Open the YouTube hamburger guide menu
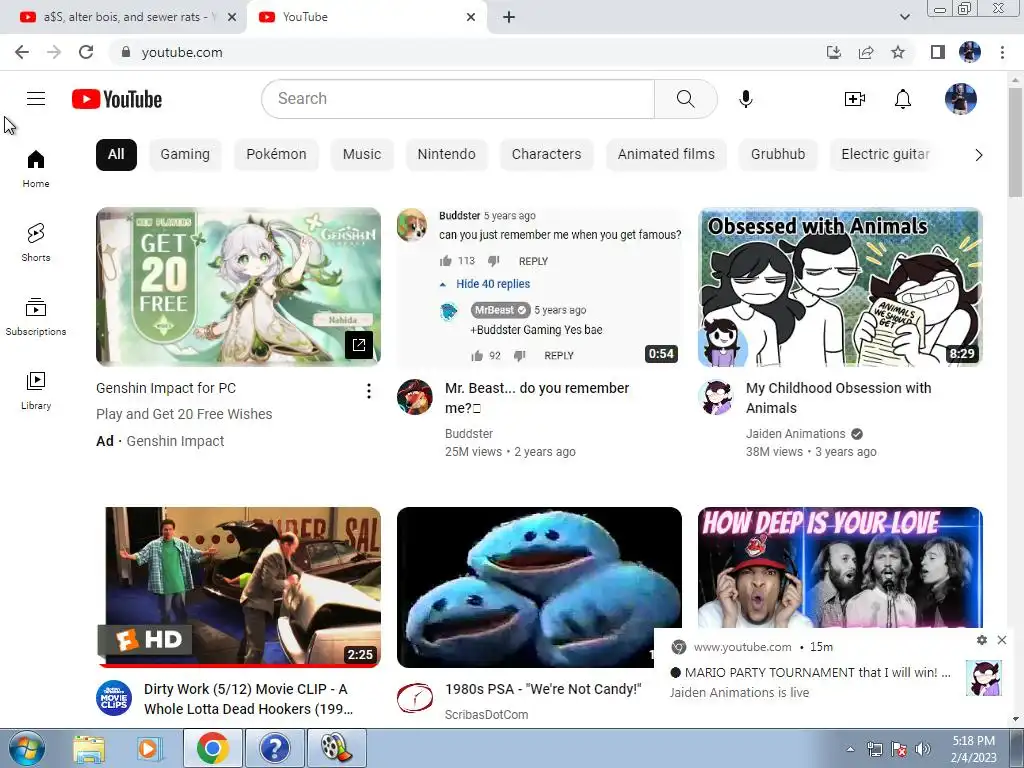 pyautogui.click(x=36, y=99)
